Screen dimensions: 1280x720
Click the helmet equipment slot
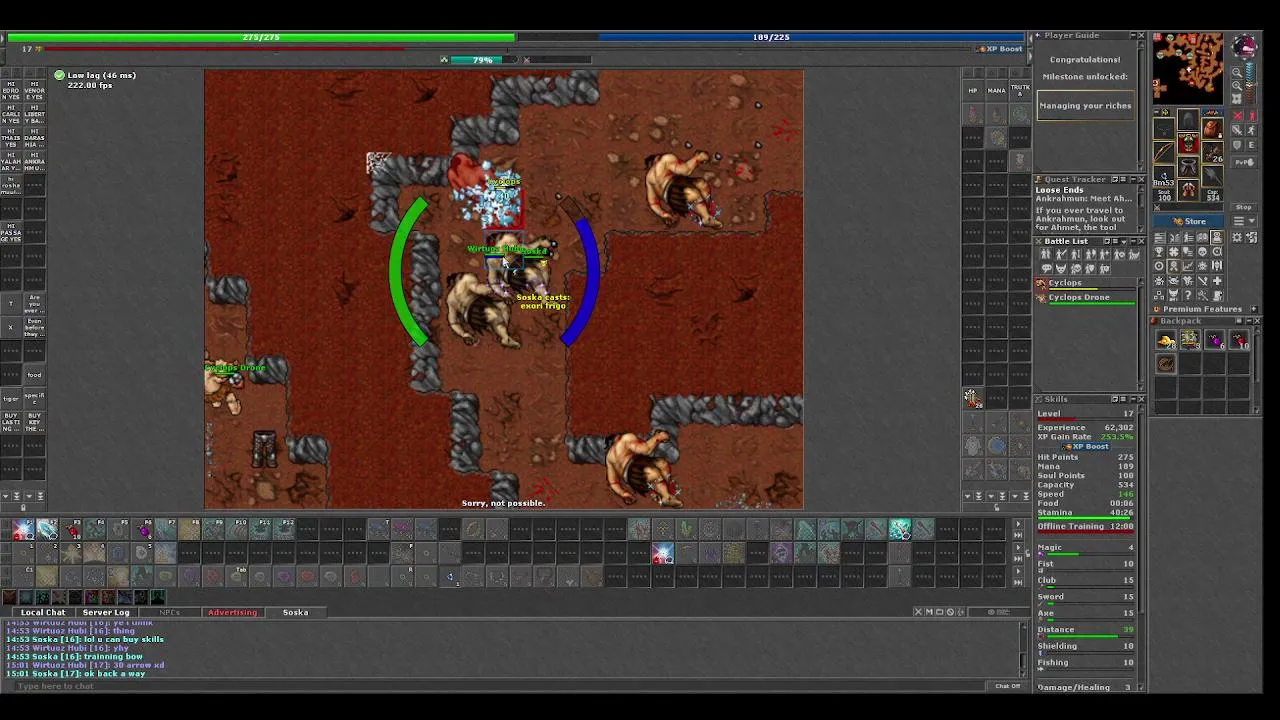point(1188,119)
